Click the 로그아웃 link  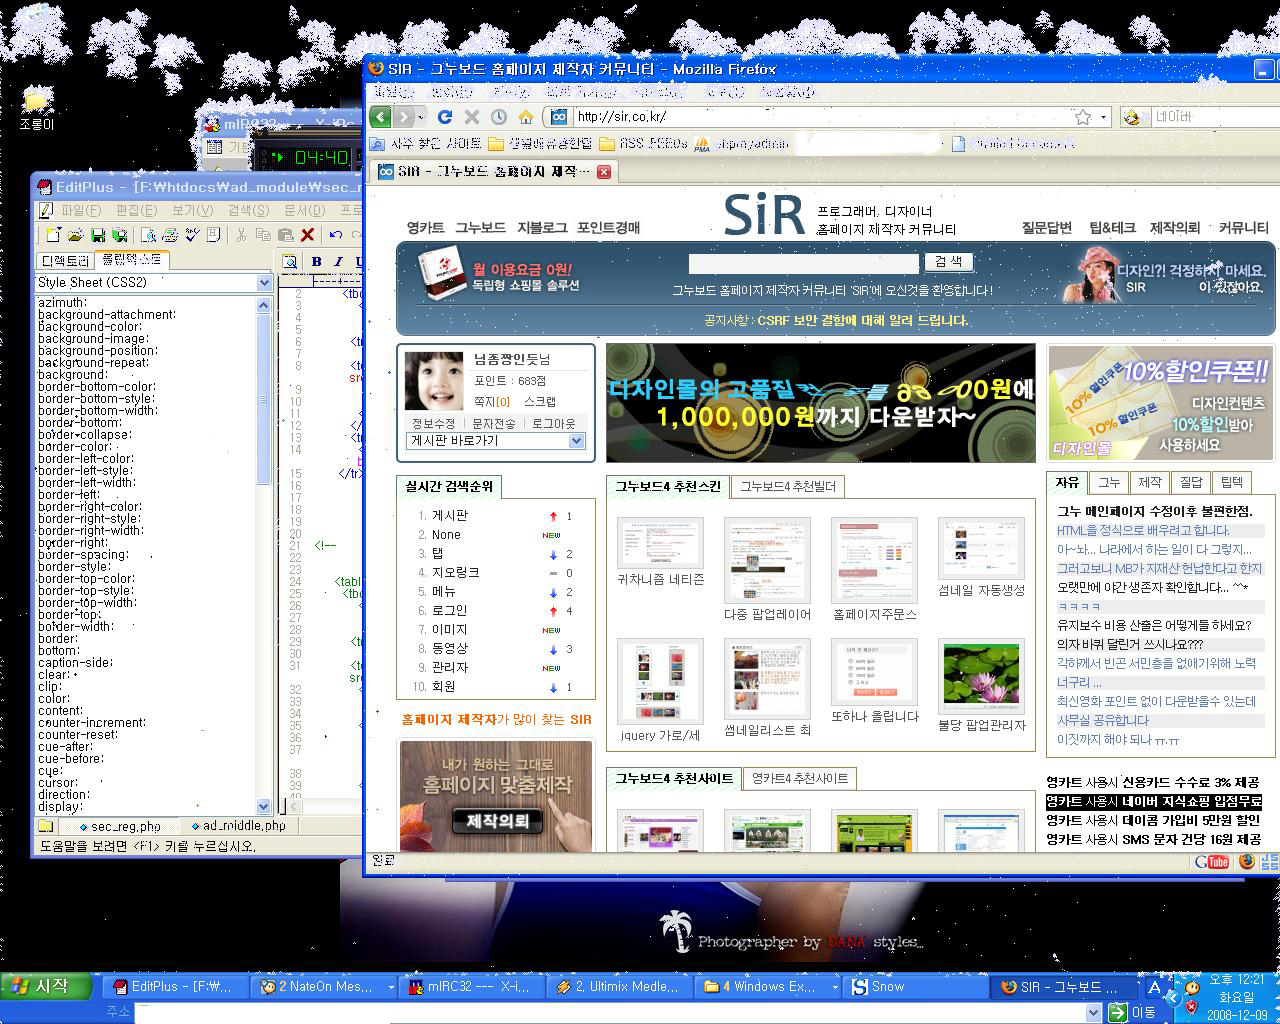click(x=553, y=423)
